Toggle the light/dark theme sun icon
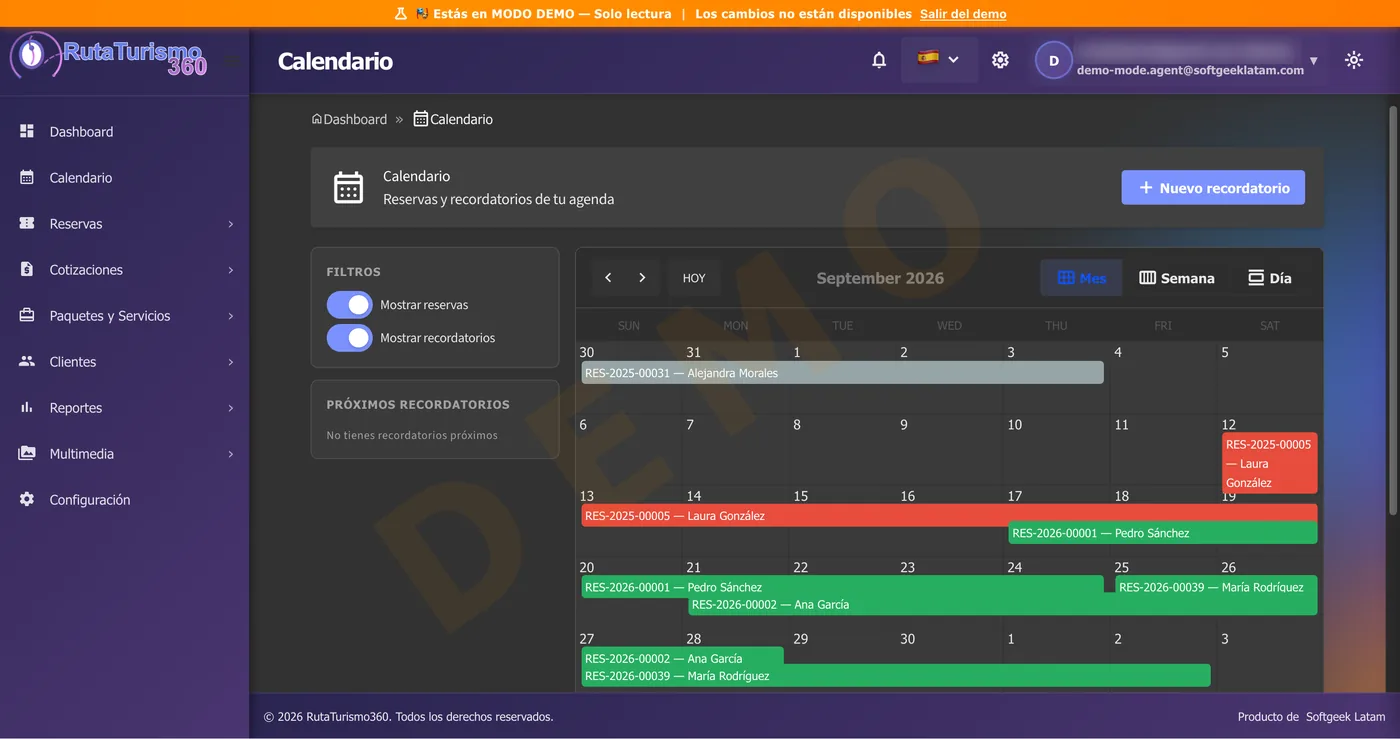 pos(1354,60)
